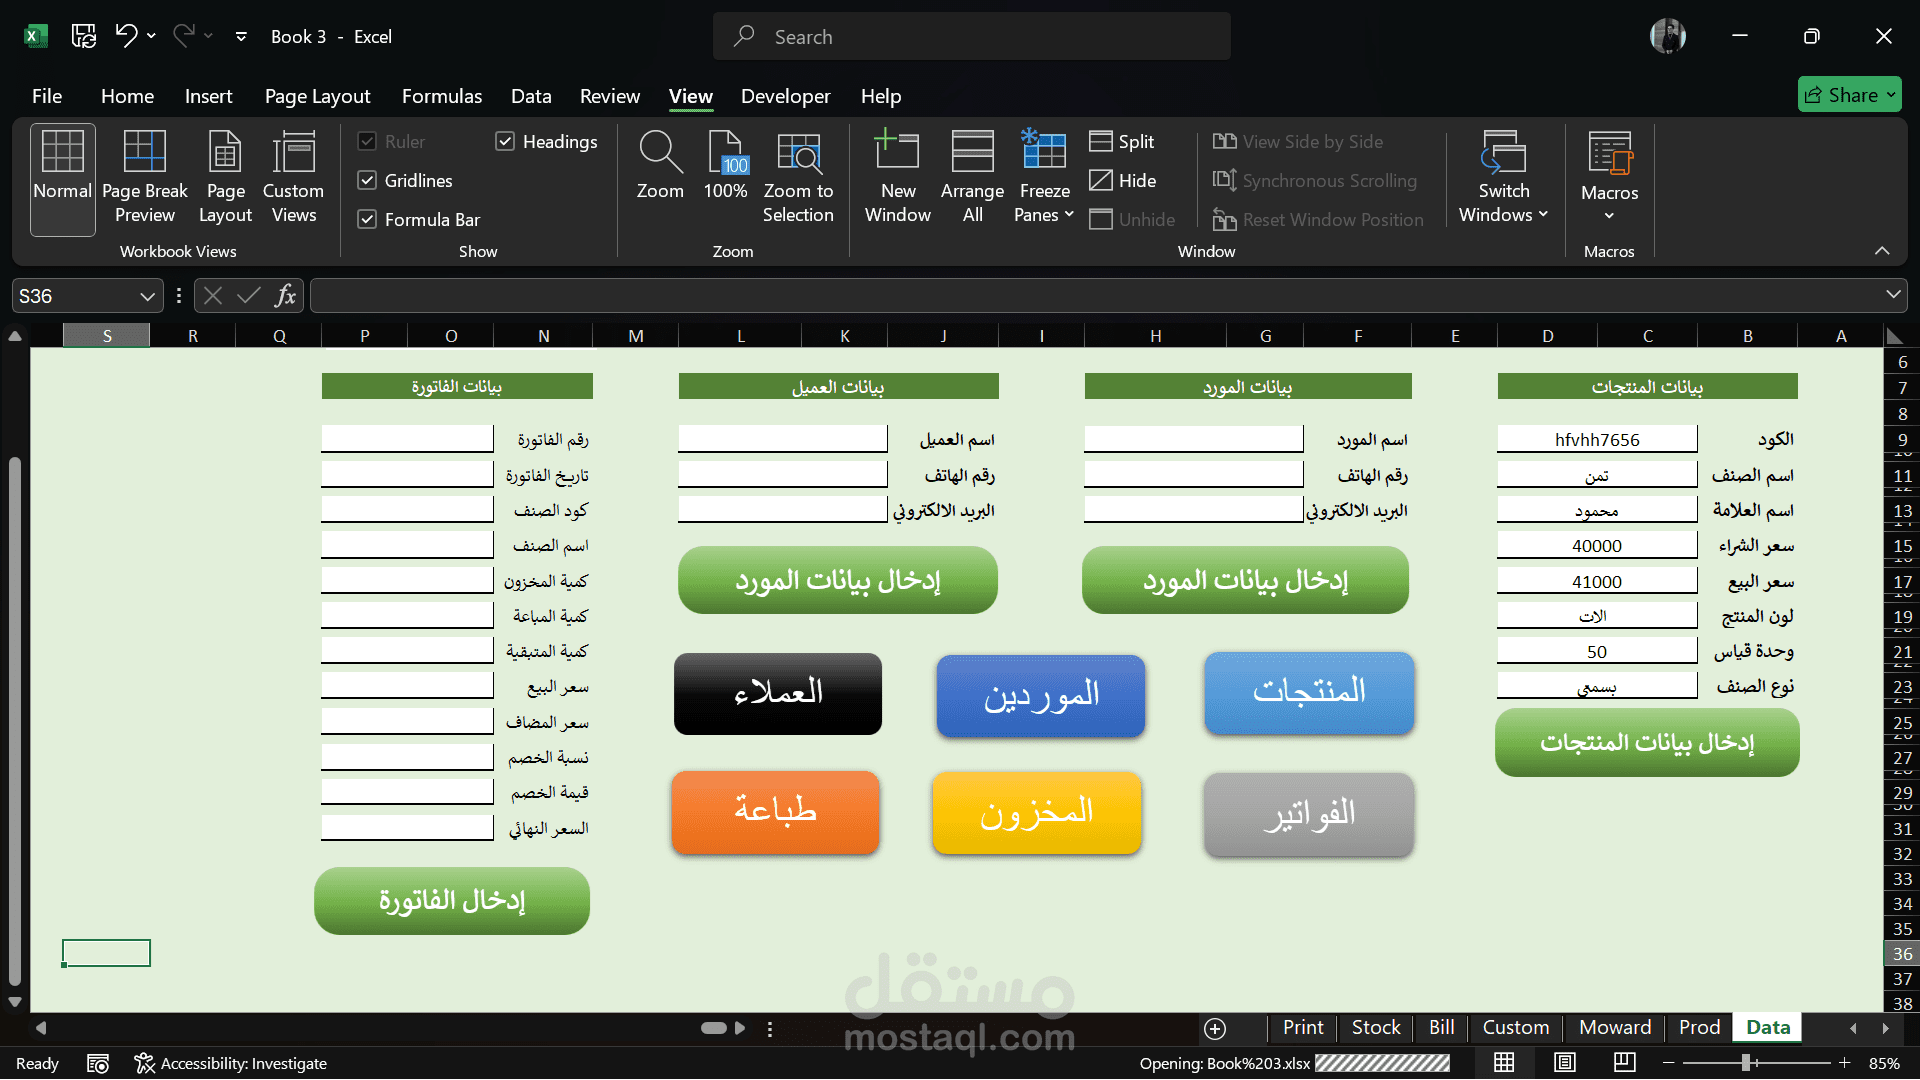Expand the formula bar chevron
The height and width of the screenshot is (1080, 1920).
pos(1893,294)
